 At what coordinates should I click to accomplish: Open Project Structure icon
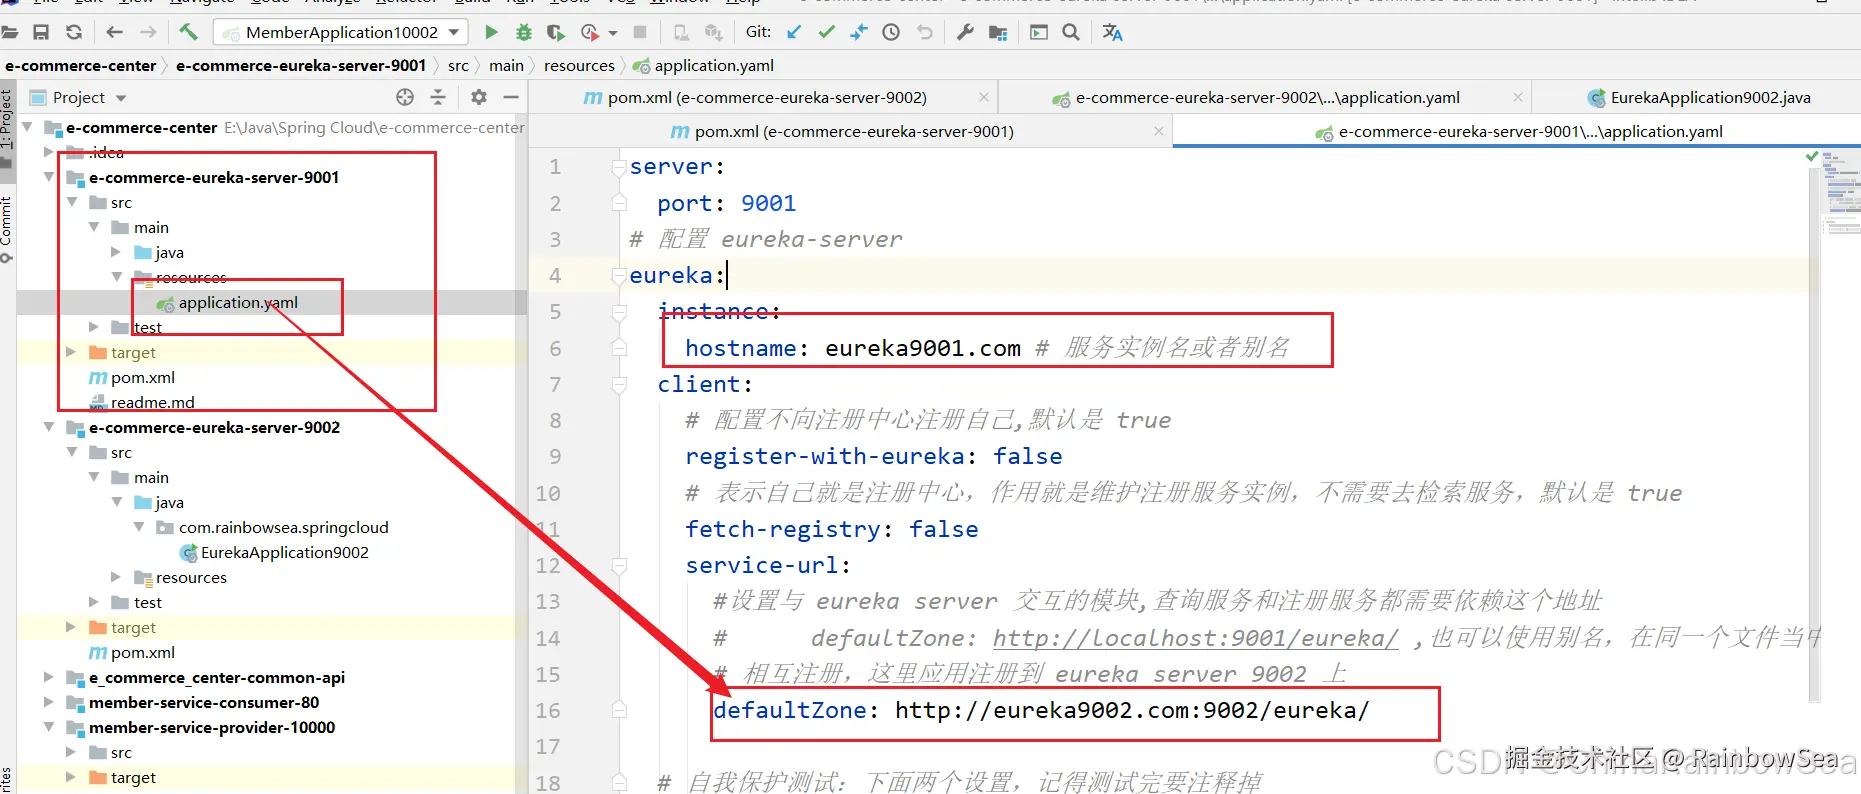(x=998, y=32)
